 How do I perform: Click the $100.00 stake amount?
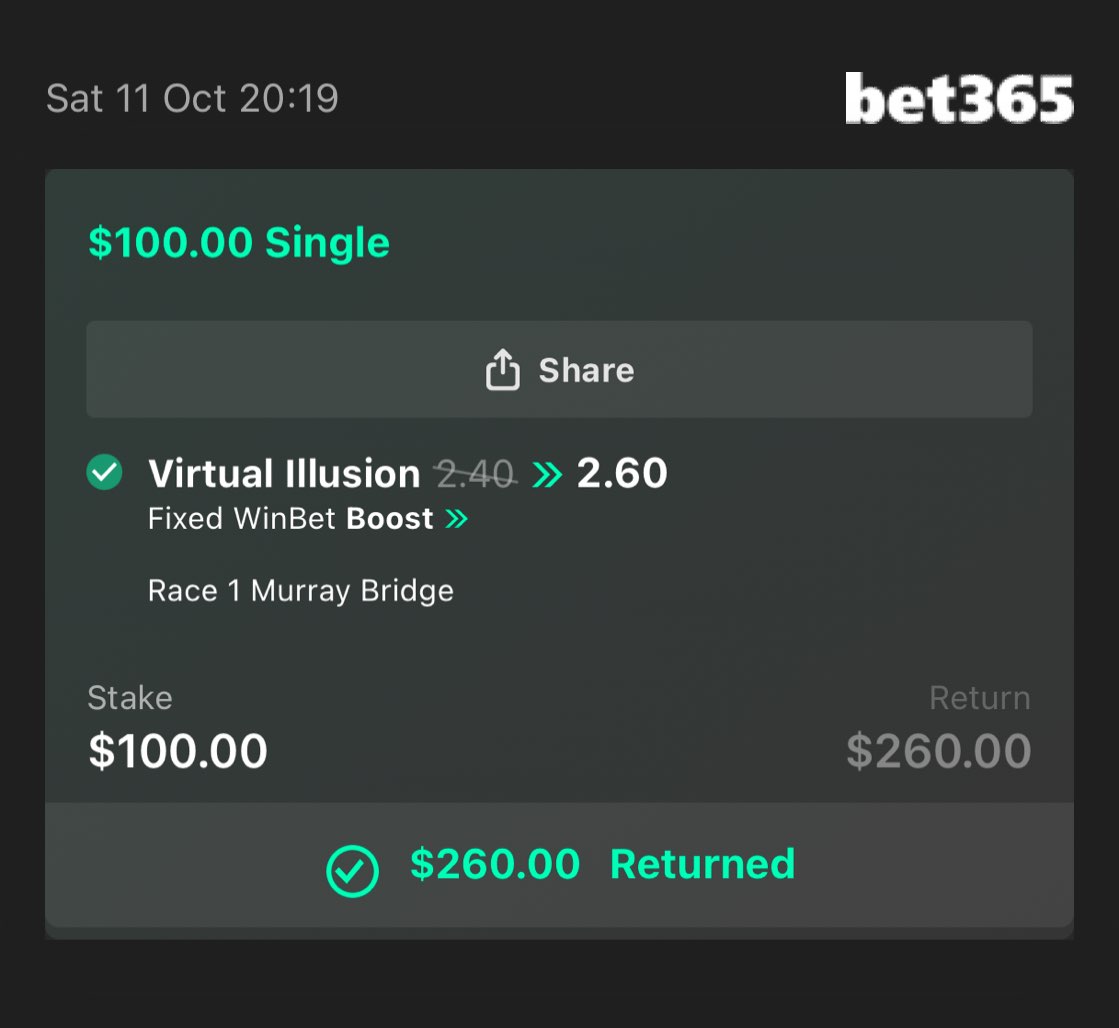click(x=178, y=752)
